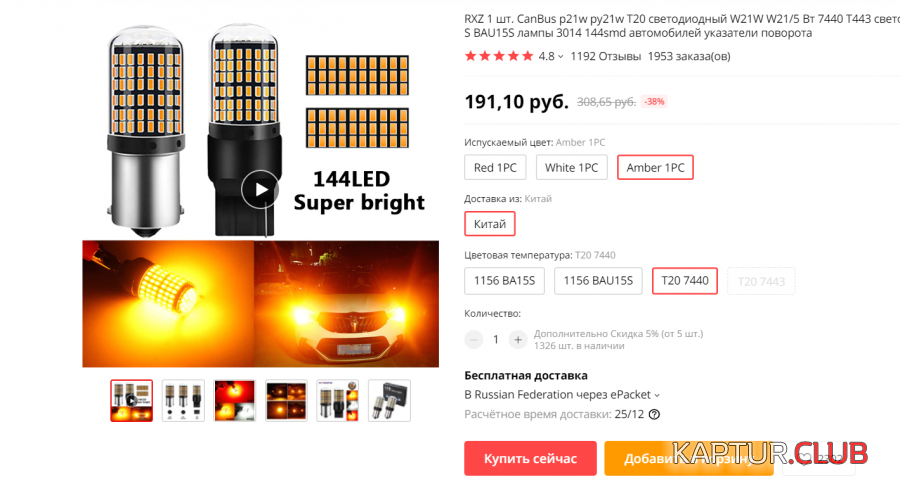
Task: Select the Amber 1PC color option
Action: point(655,168)
